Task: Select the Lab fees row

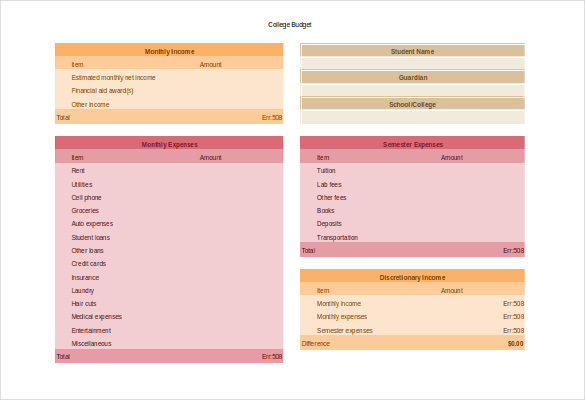Action: (x=412, y=184)
